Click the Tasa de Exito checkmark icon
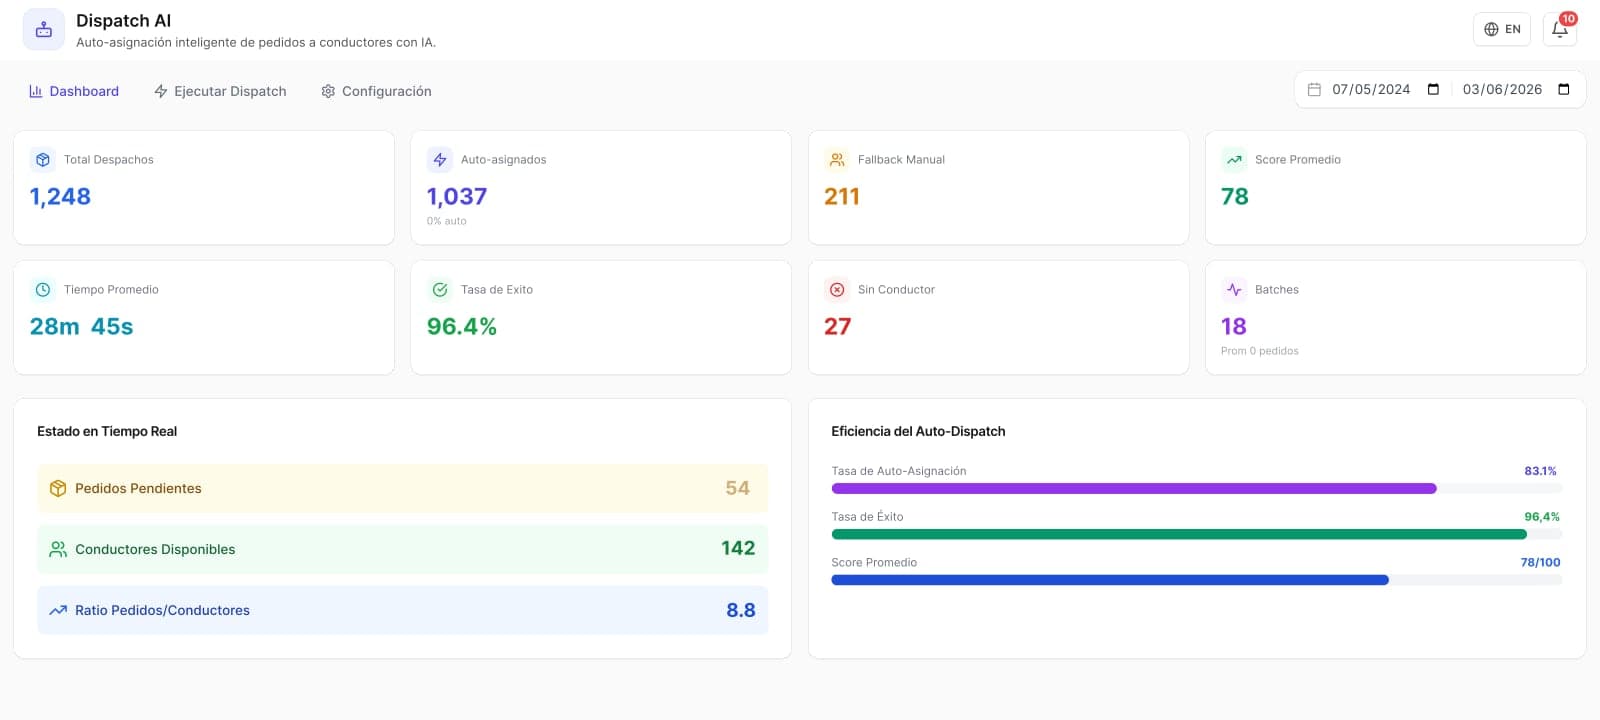This screenshot has height=720, width=1600. coord(440,289)
